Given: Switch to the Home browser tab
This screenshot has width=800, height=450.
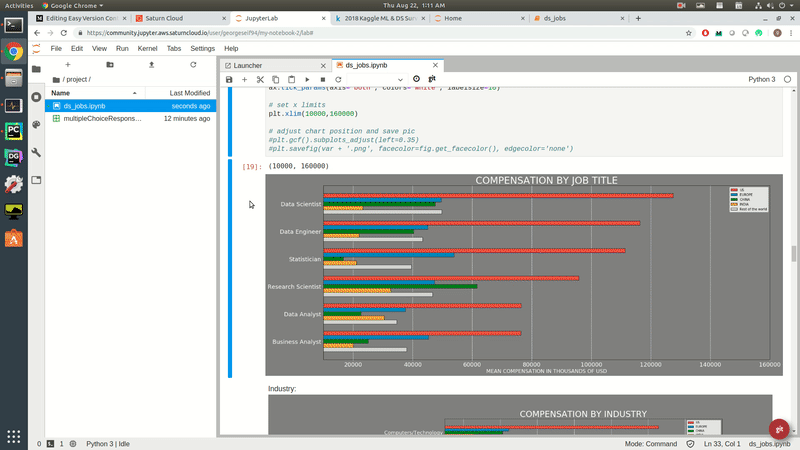Looking at the screenshot, I should (x=479, y=18).
